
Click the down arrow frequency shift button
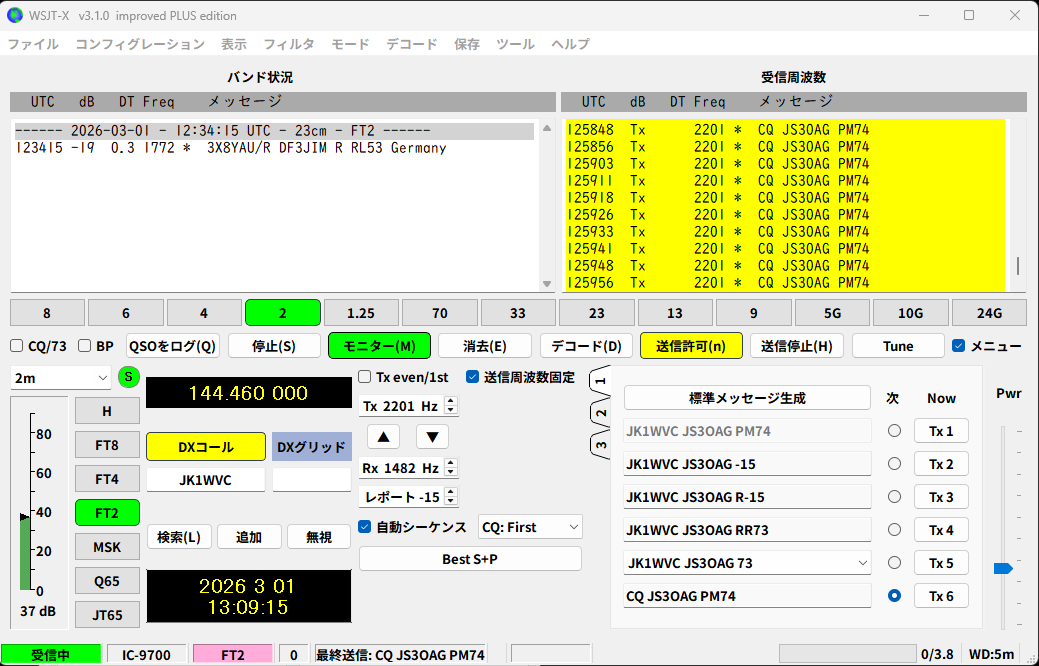[x=432, y=437]
